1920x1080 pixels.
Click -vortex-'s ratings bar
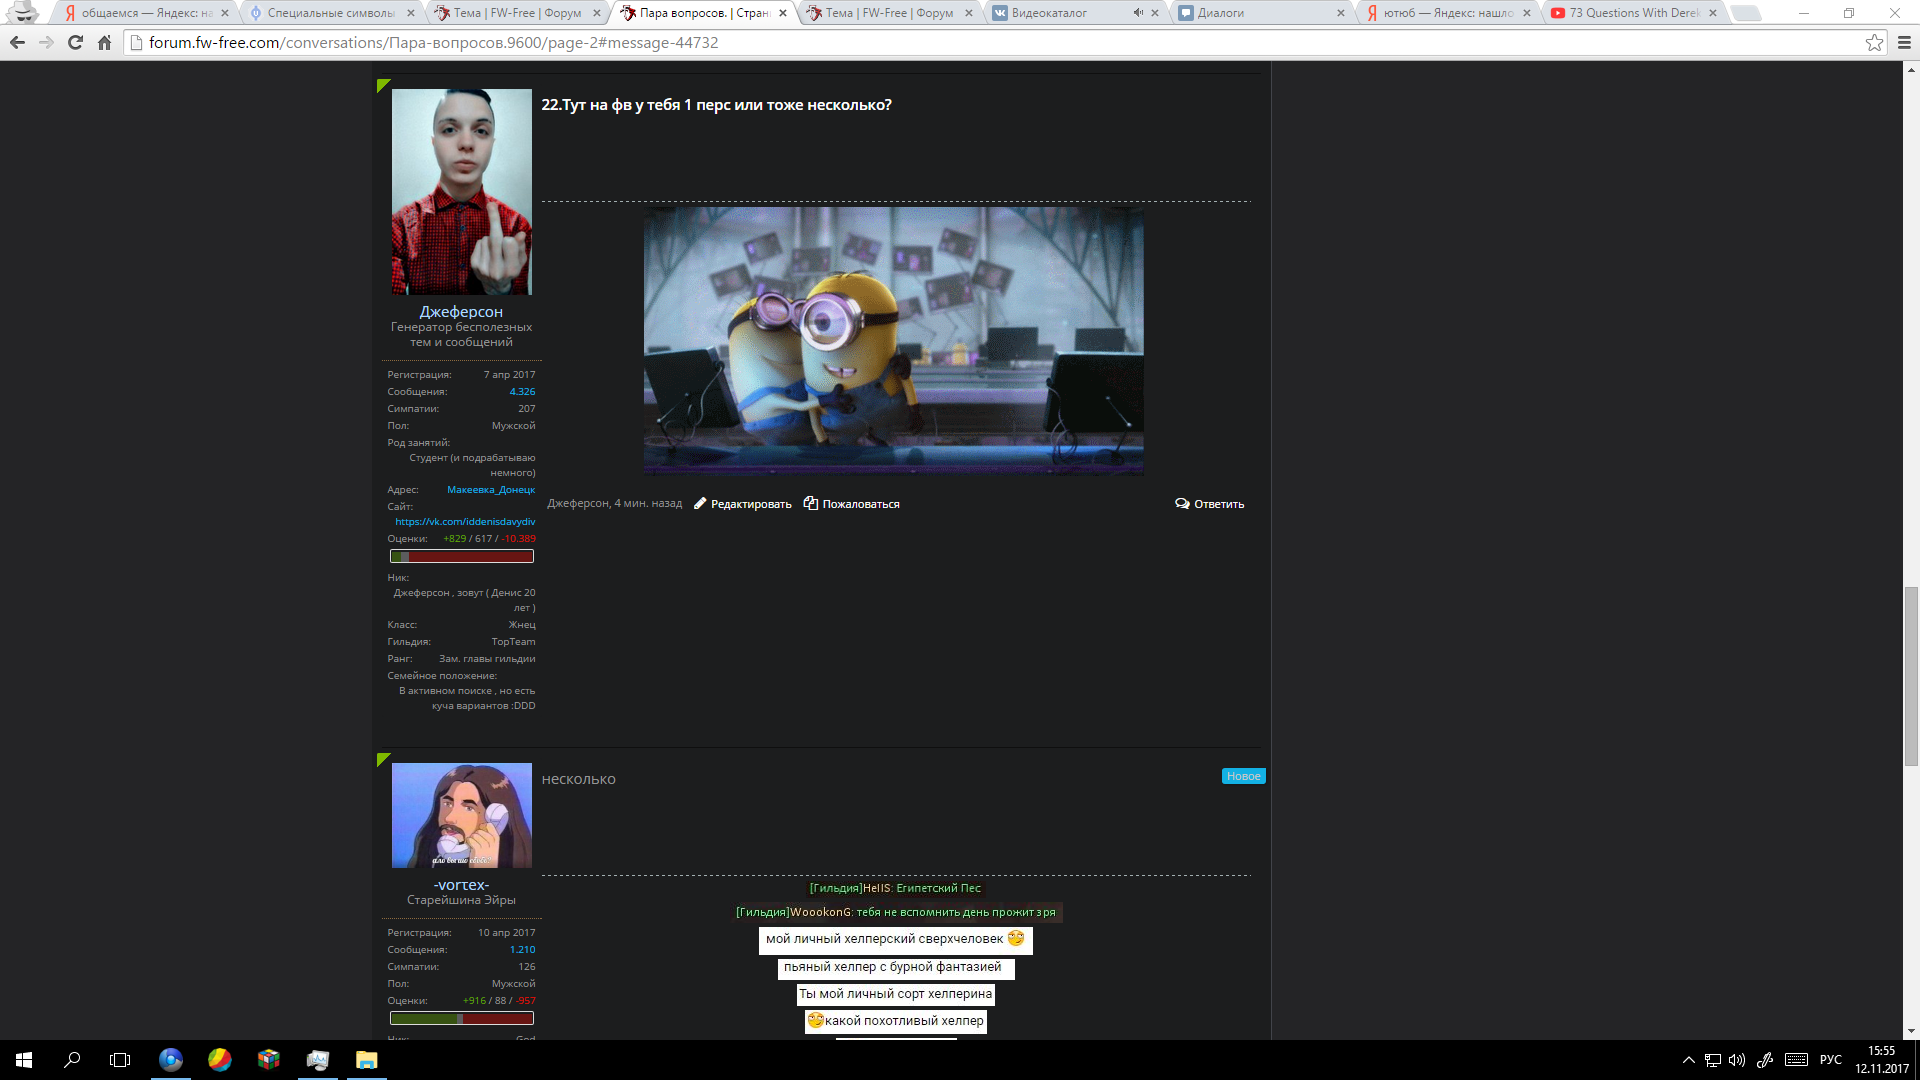click(461, 1018)
